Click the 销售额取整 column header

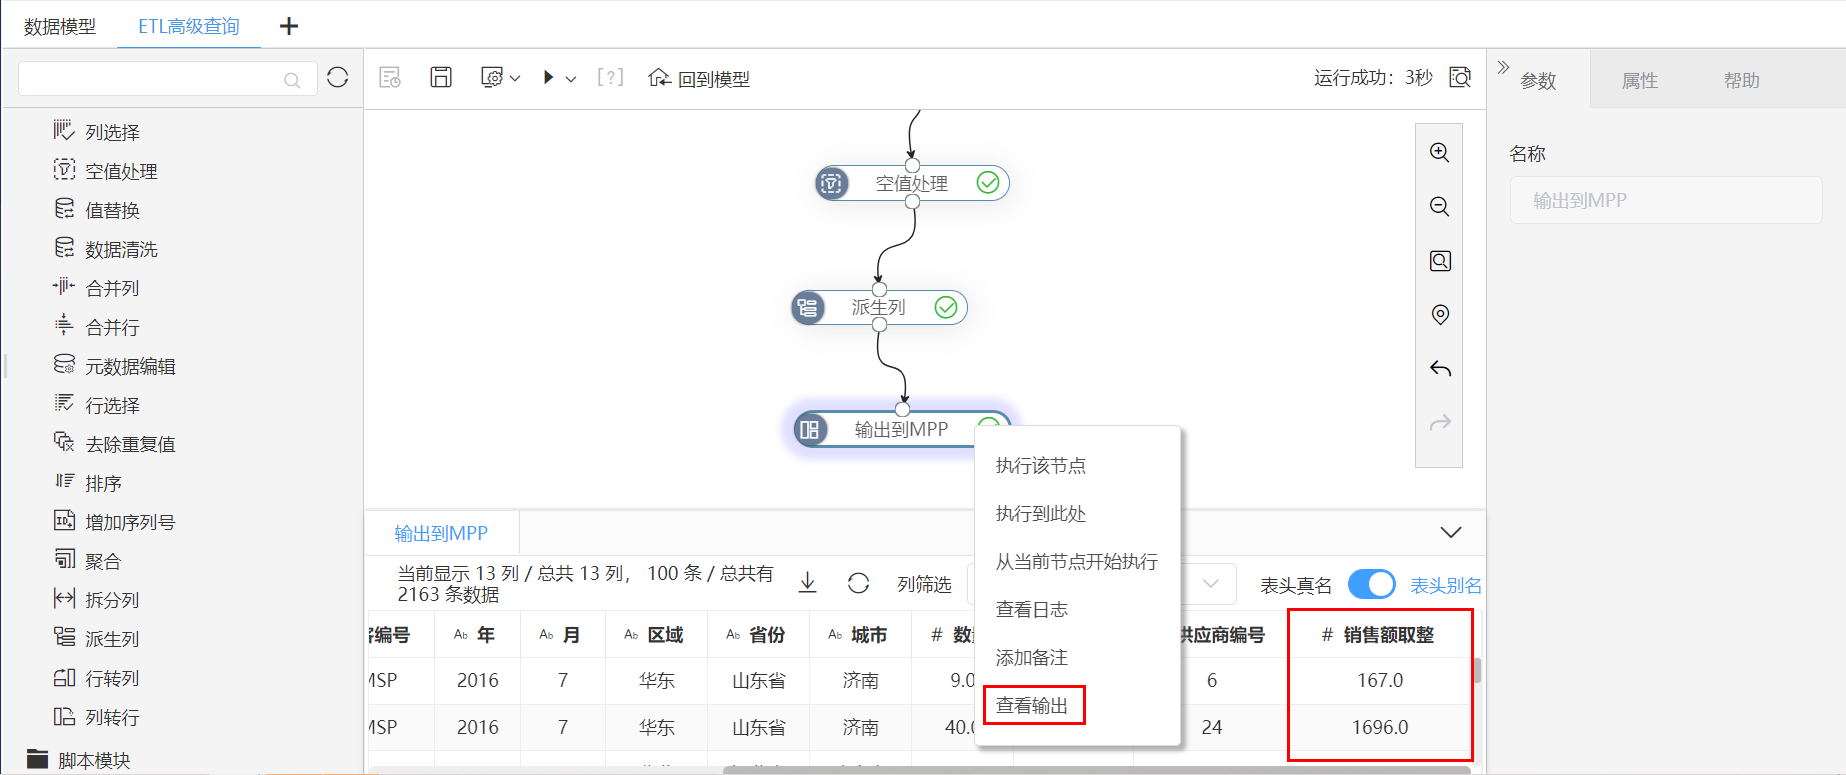(1378, 634)
